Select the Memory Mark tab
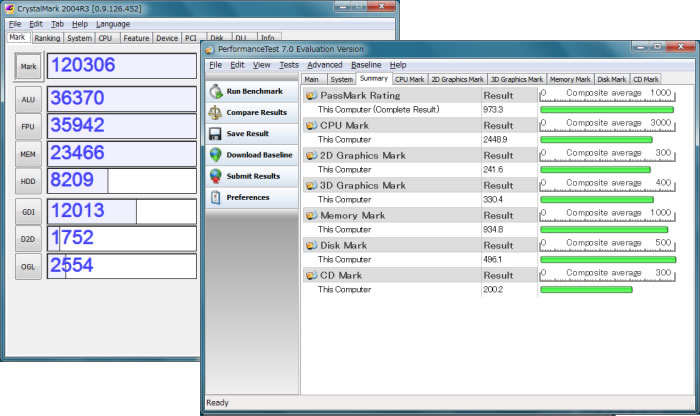Screen dimensions: 700x416 [570, 79]
